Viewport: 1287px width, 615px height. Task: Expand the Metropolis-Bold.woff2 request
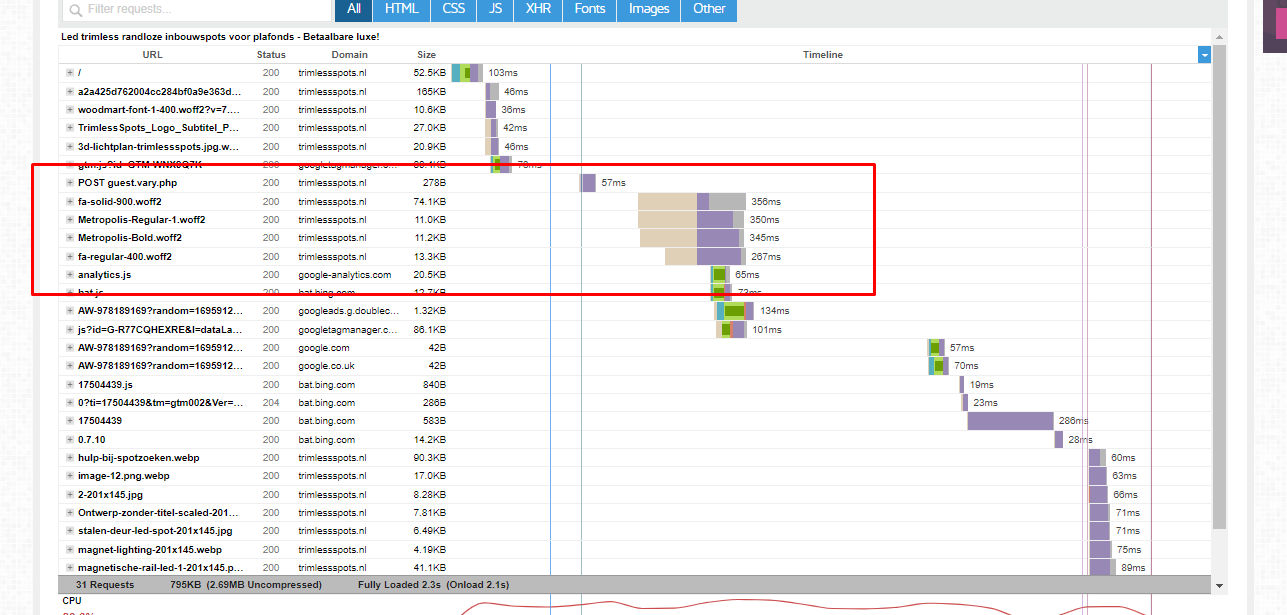70,238
